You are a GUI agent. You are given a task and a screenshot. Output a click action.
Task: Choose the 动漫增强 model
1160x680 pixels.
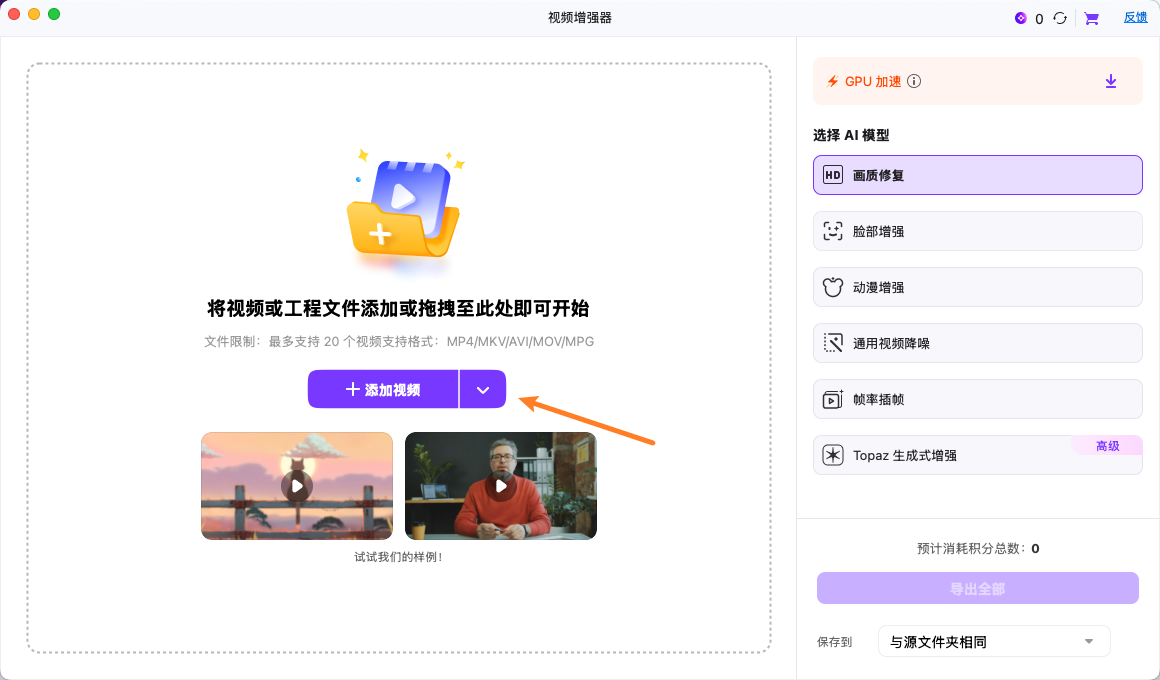977,287
